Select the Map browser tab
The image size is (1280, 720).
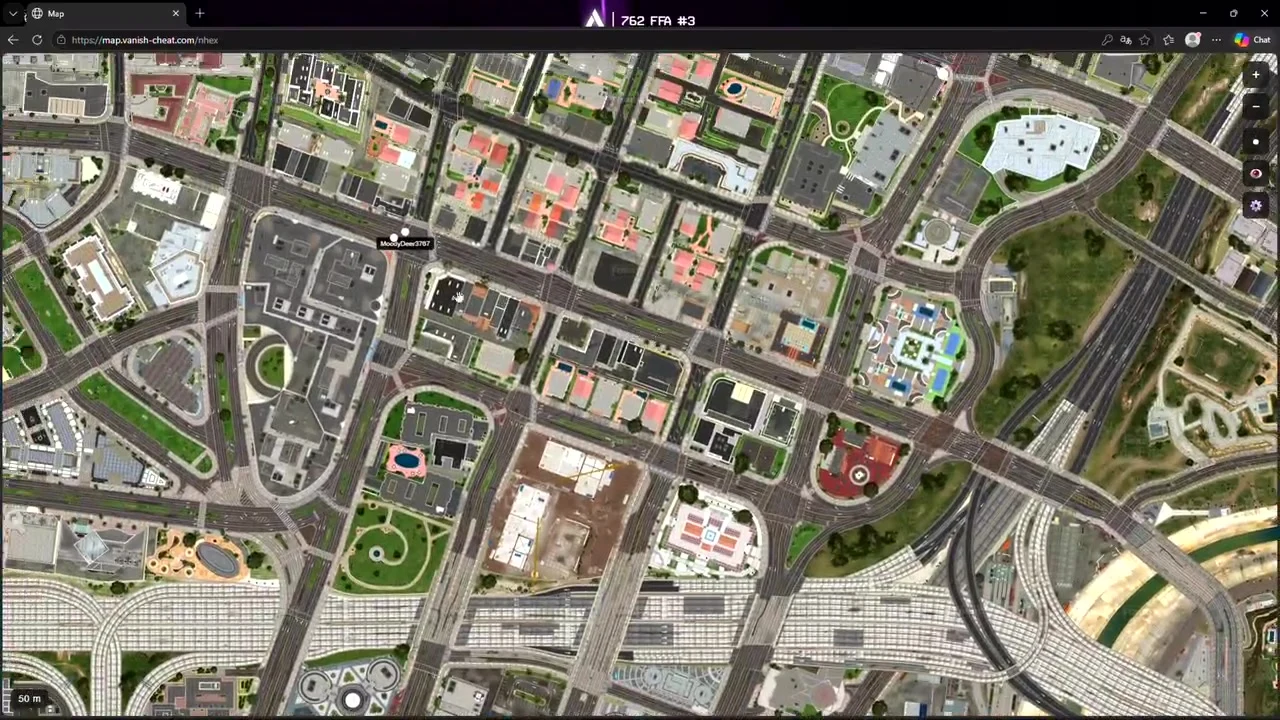click(105, 13)
